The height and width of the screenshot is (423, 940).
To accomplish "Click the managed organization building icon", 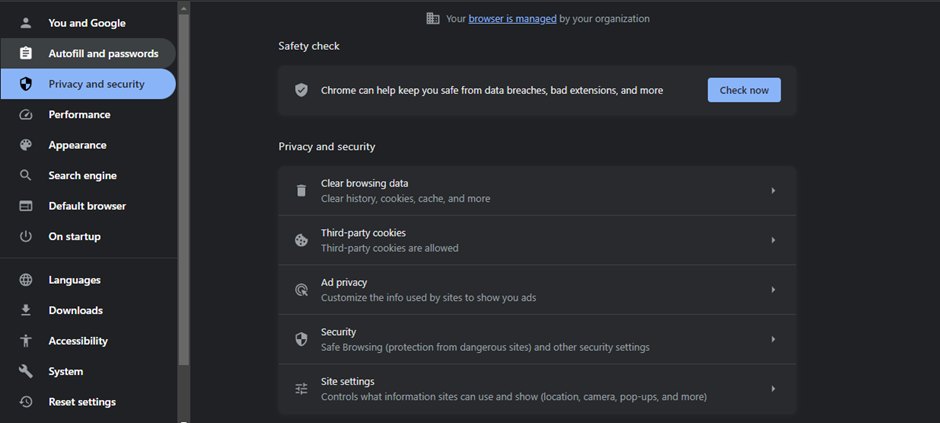I will click(x=433, y=18).
